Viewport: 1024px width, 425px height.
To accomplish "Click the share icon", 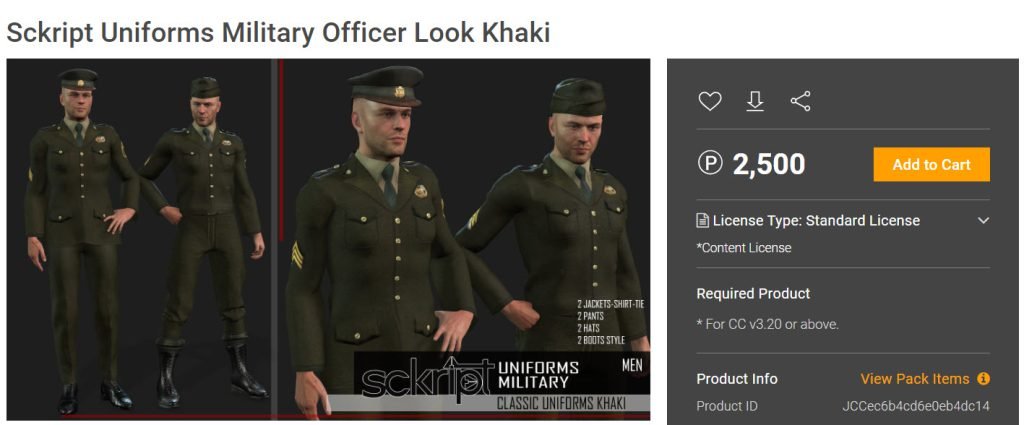I will pos(801,101).
